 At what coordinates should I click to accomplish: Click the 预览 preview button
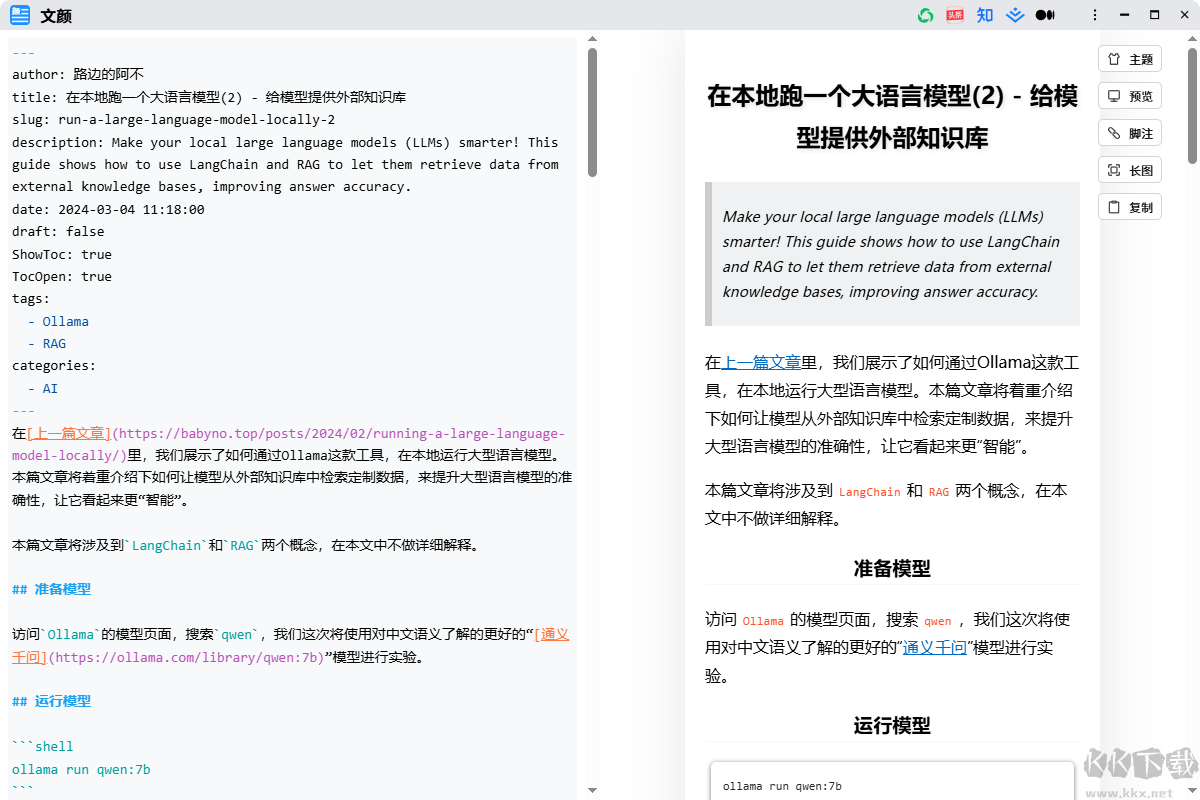1130,96
